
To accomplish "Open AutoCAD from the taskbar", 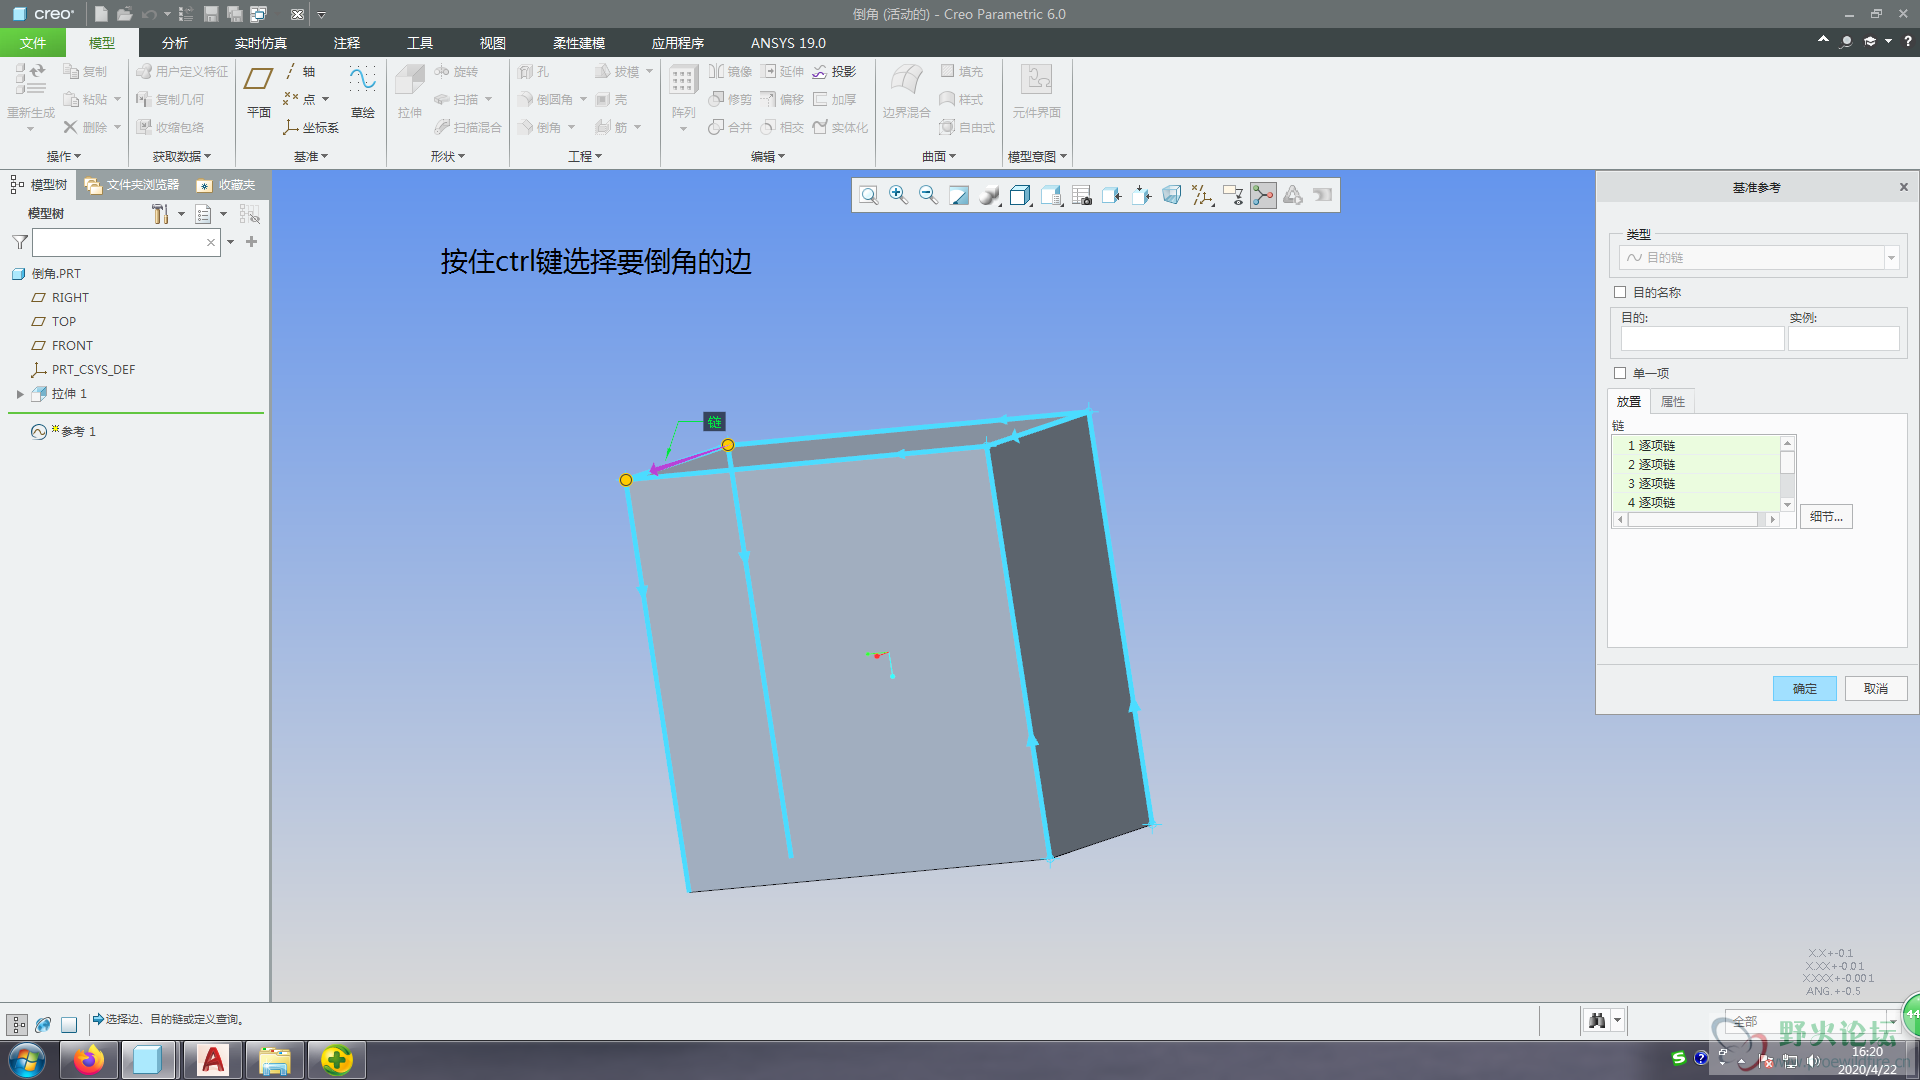I will (x=213, y=1060).
